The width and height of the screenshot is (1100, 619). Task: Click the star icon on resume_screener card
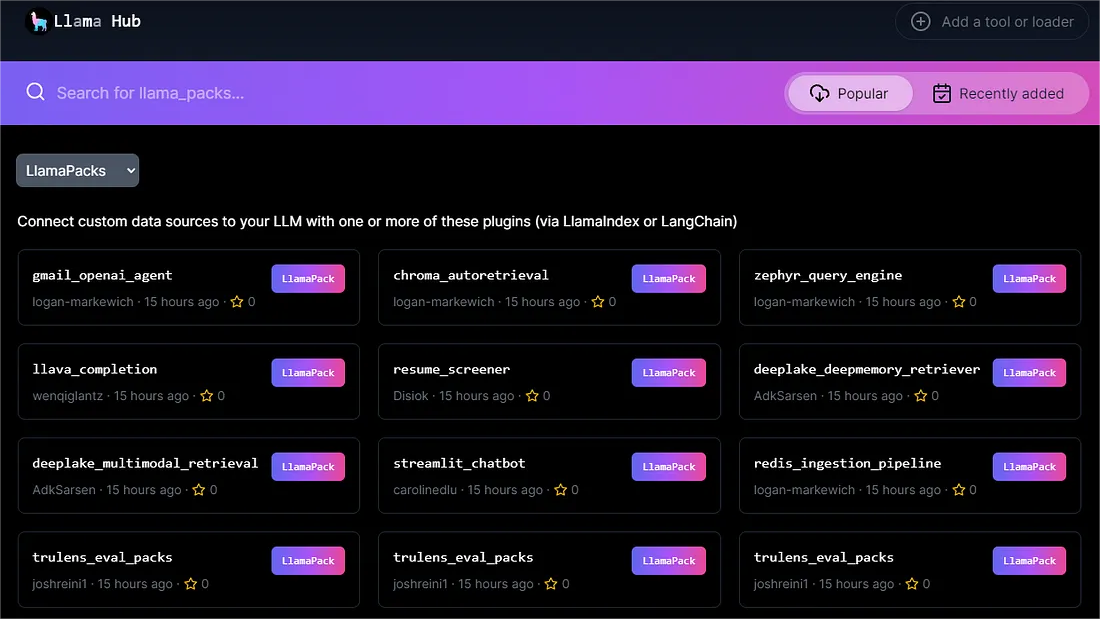point(532,396)
